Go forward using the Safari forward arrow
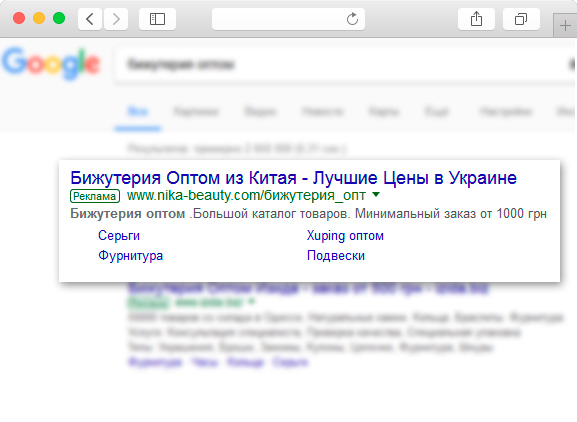Screen dimensions: 577x422 [x=116, y=19]
